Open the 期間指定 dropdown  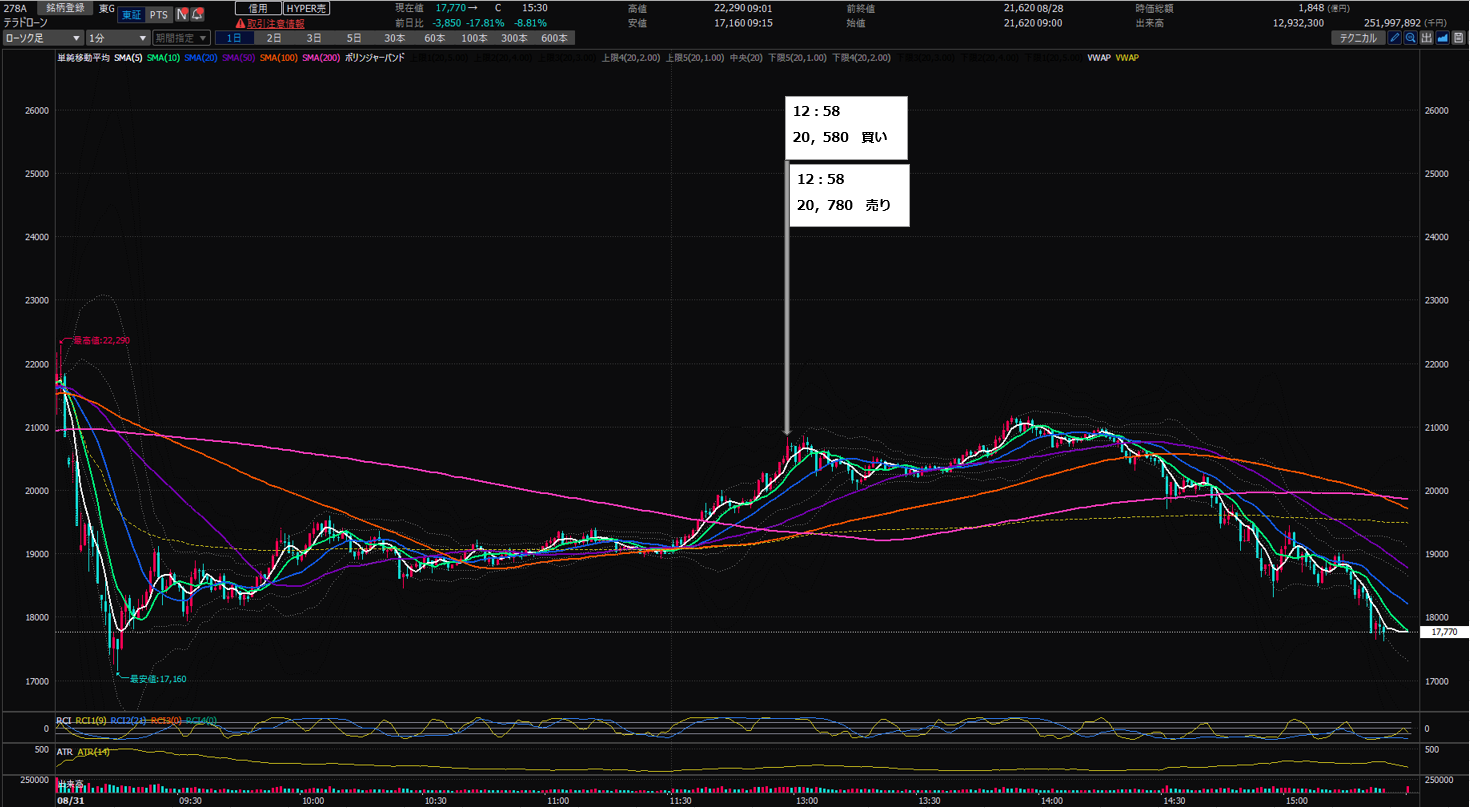[x=181, y=38]
